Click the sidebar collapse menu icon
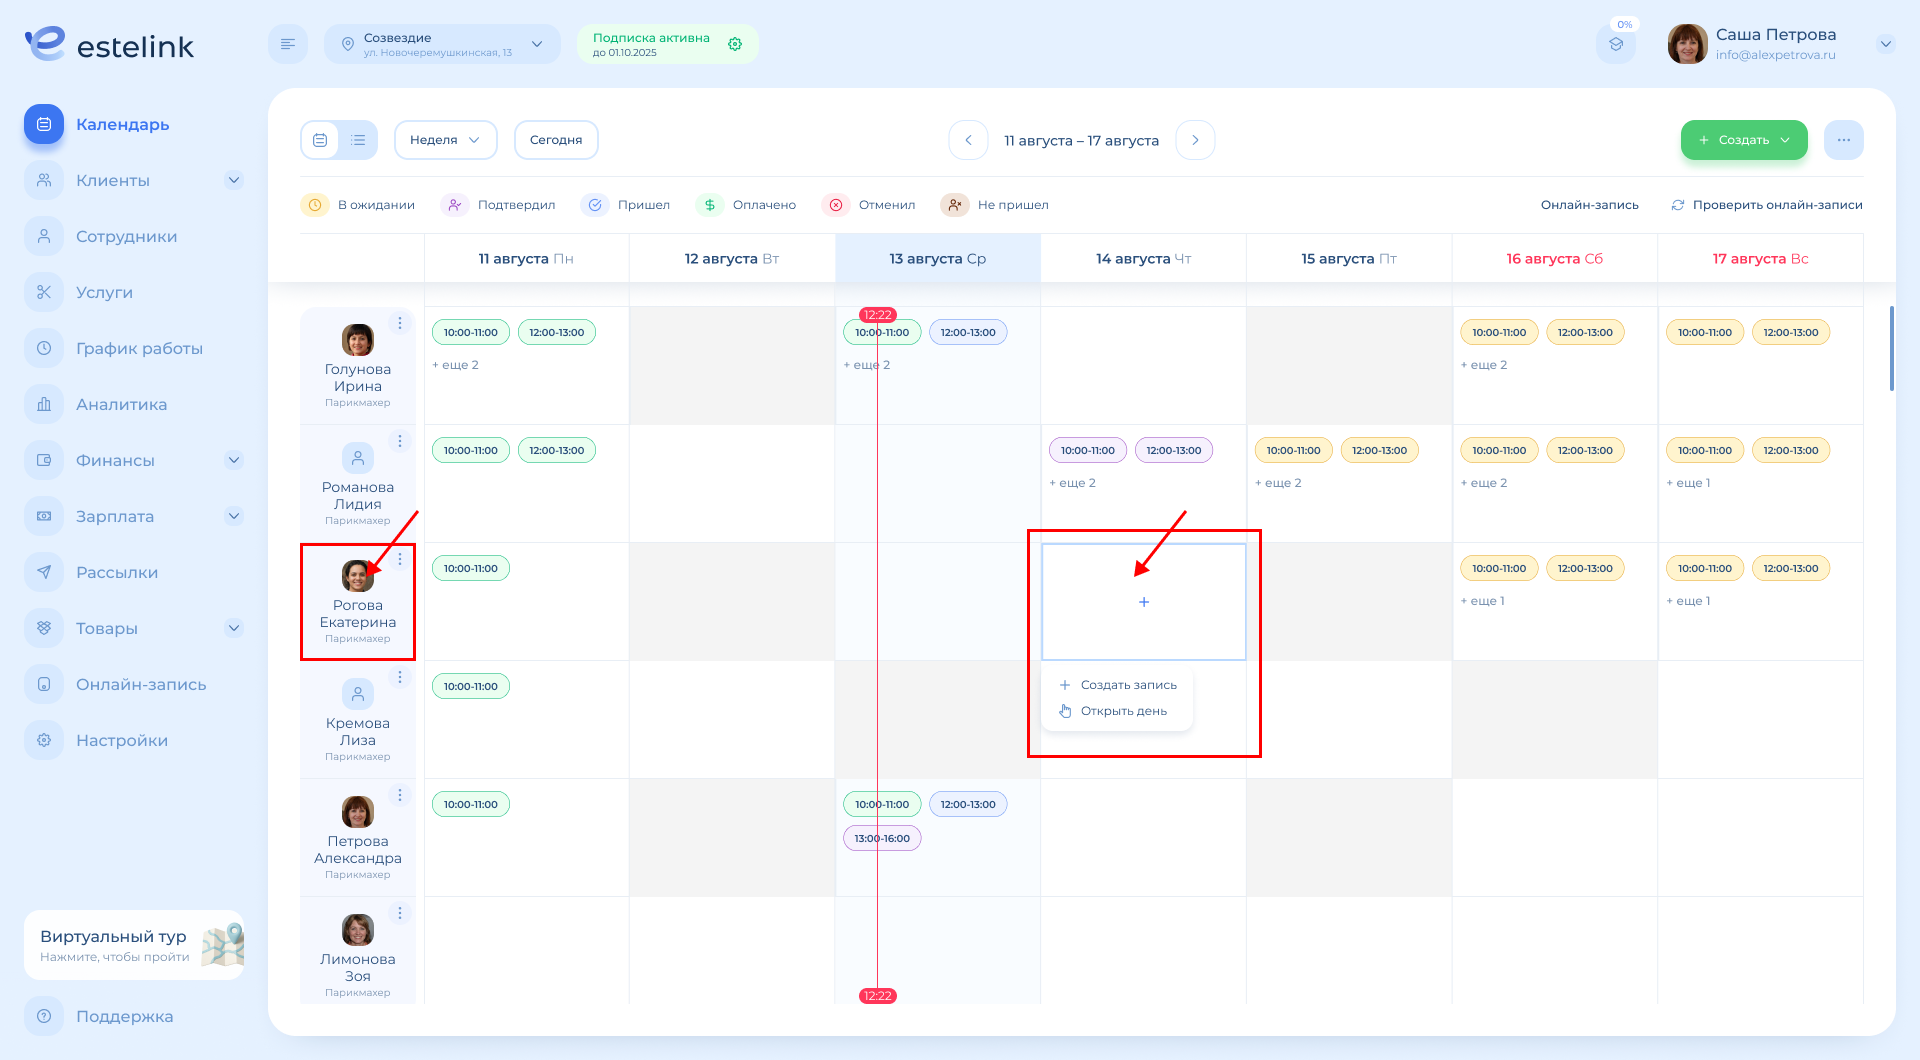 pos(288,44)
